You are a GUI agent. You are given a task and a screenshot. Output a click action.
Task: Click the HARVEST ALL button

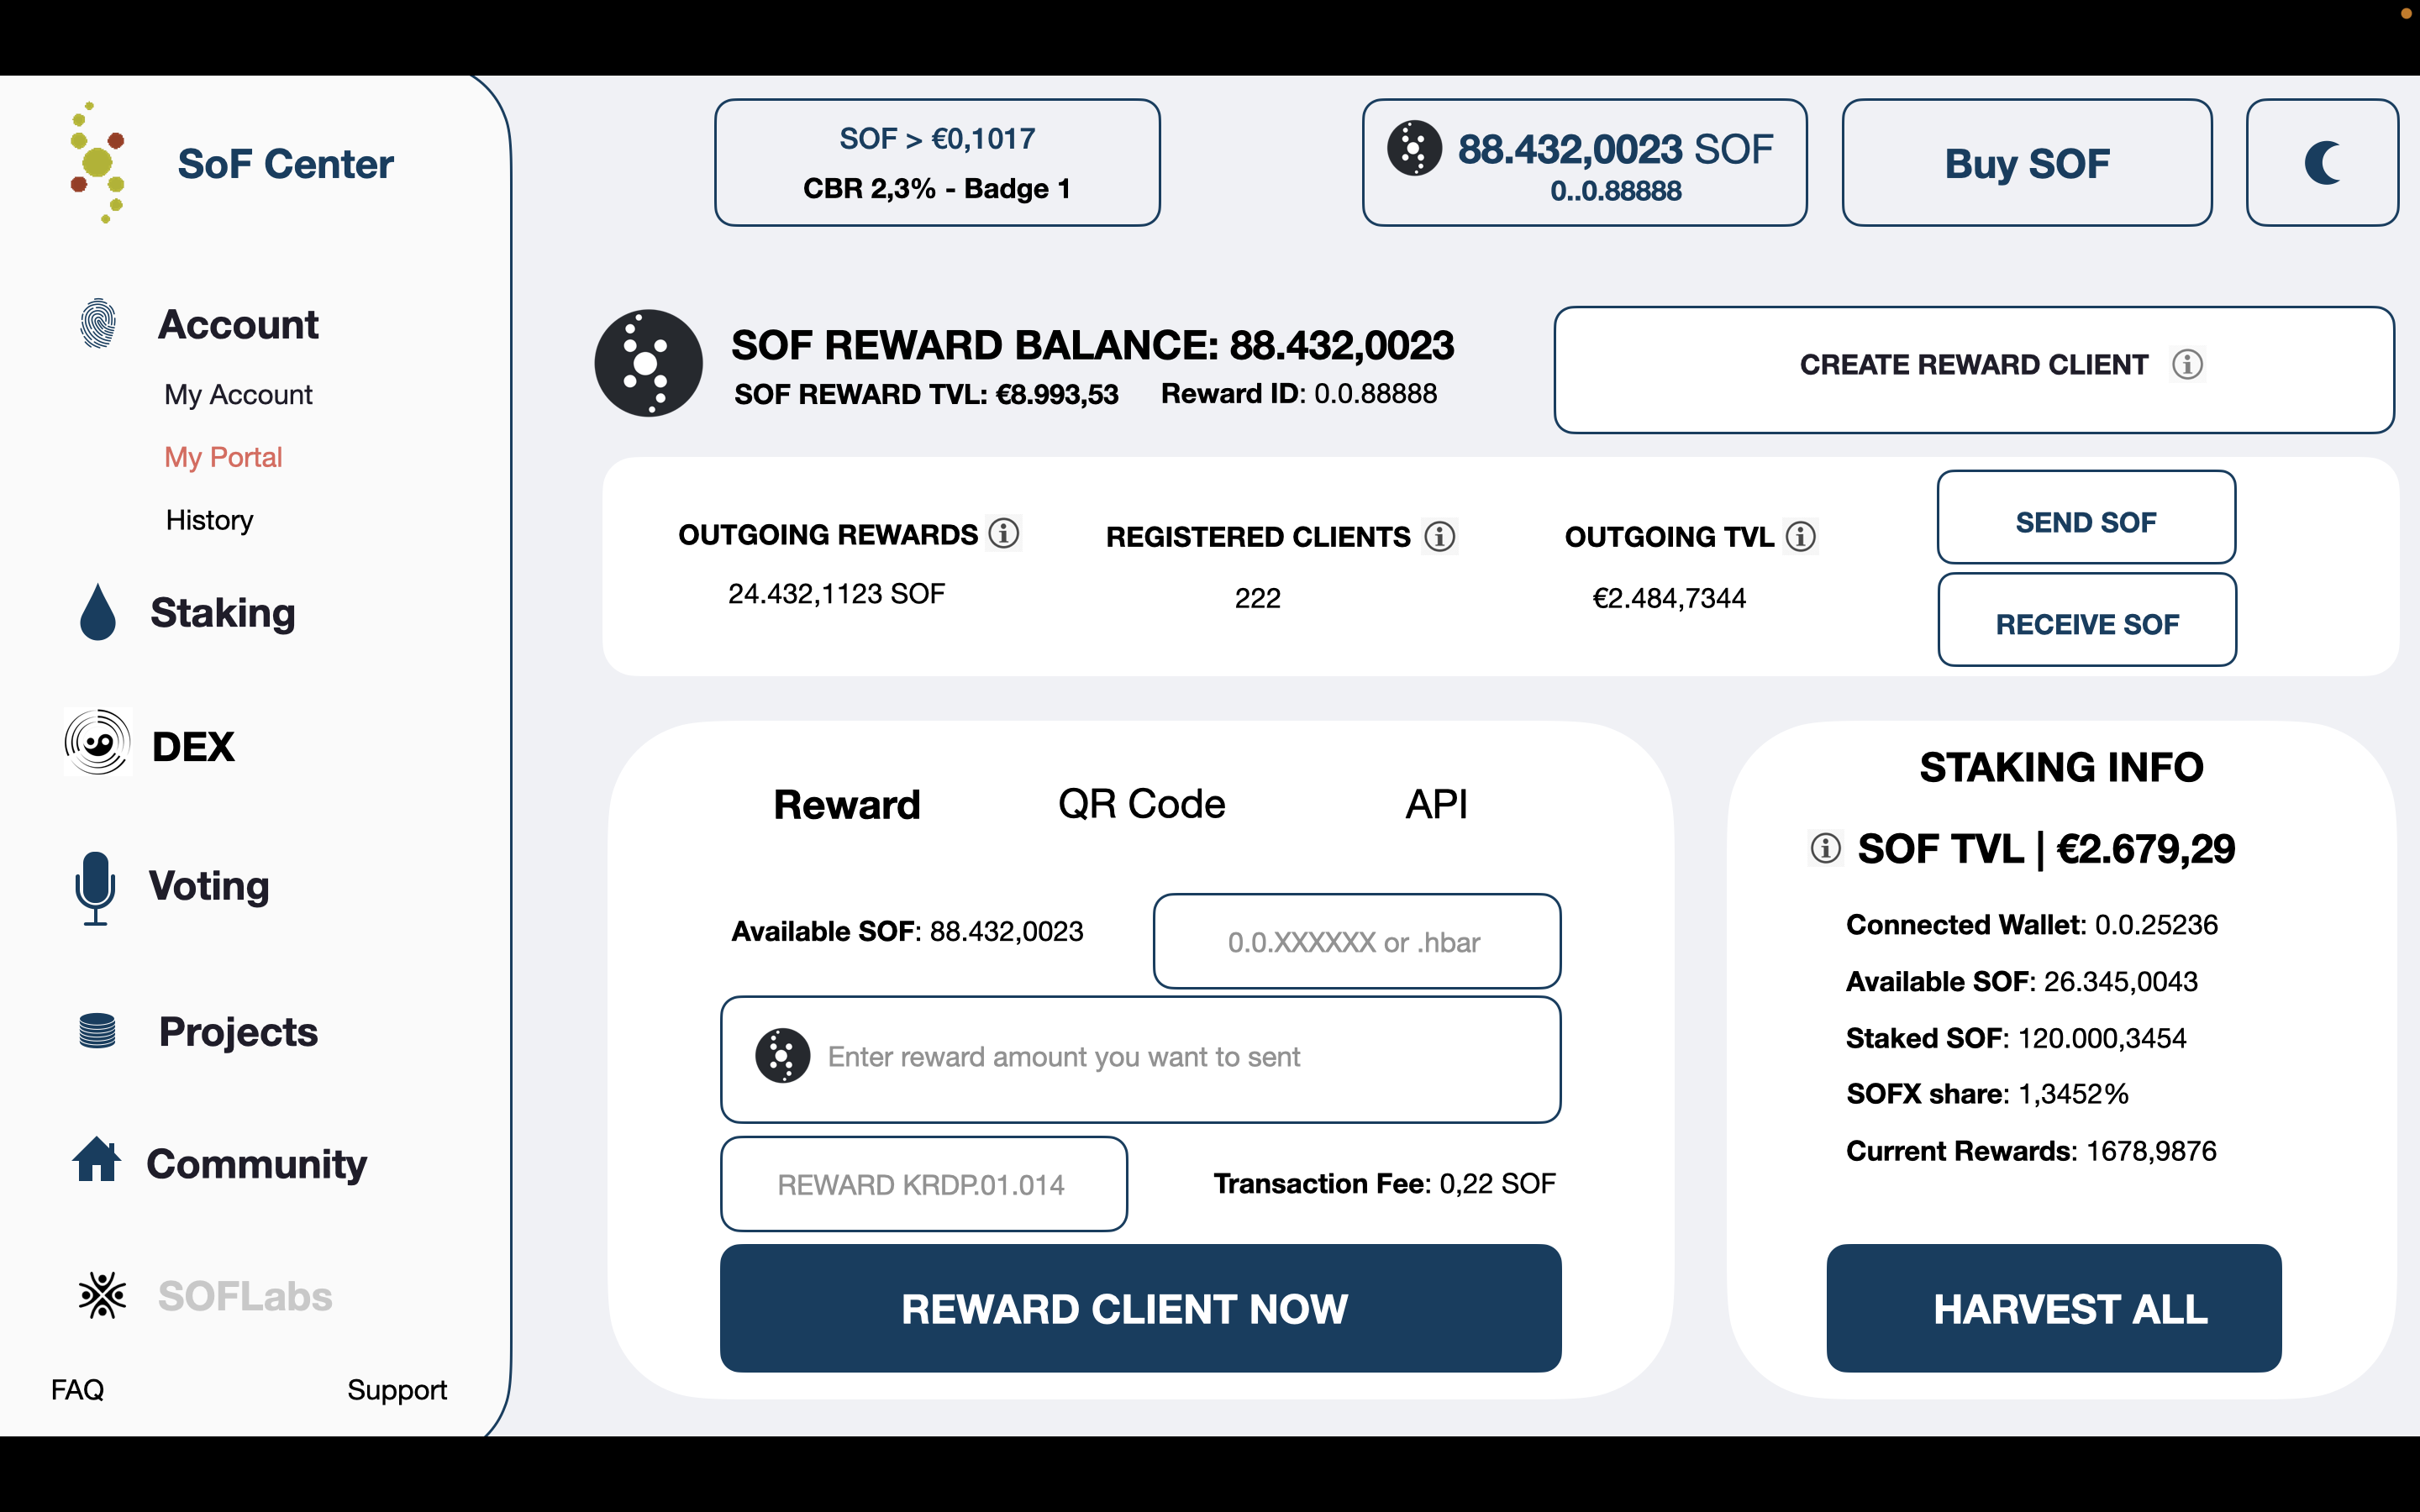(x=2053, y=1308)
